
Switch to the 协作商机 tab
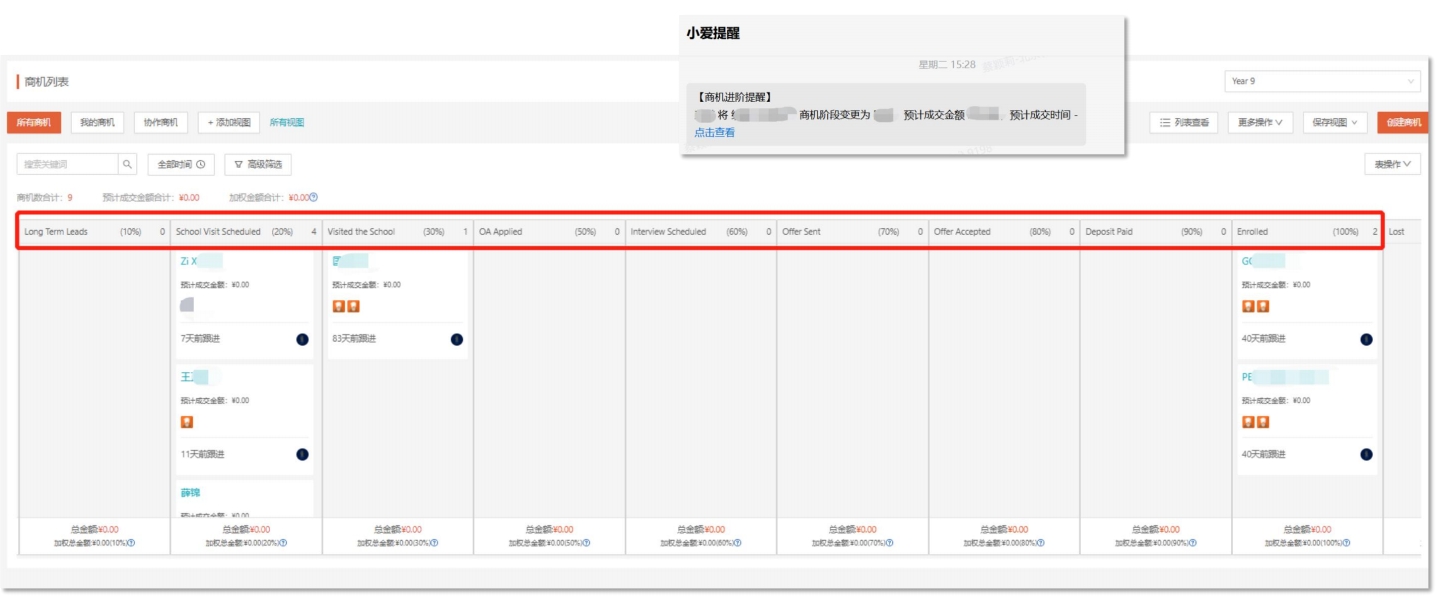pos(160,122)
